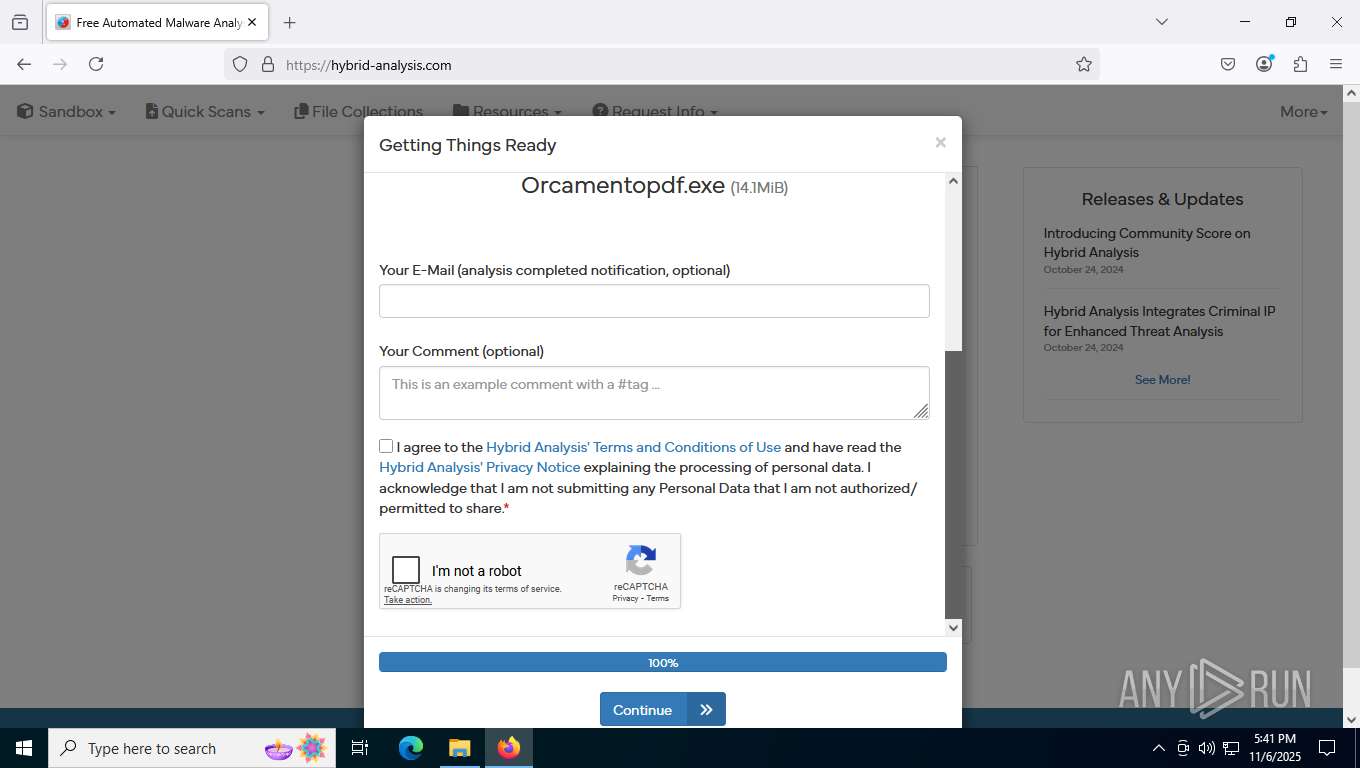Click the Continue button
The image size is (1360, 768).
point(662,709)
